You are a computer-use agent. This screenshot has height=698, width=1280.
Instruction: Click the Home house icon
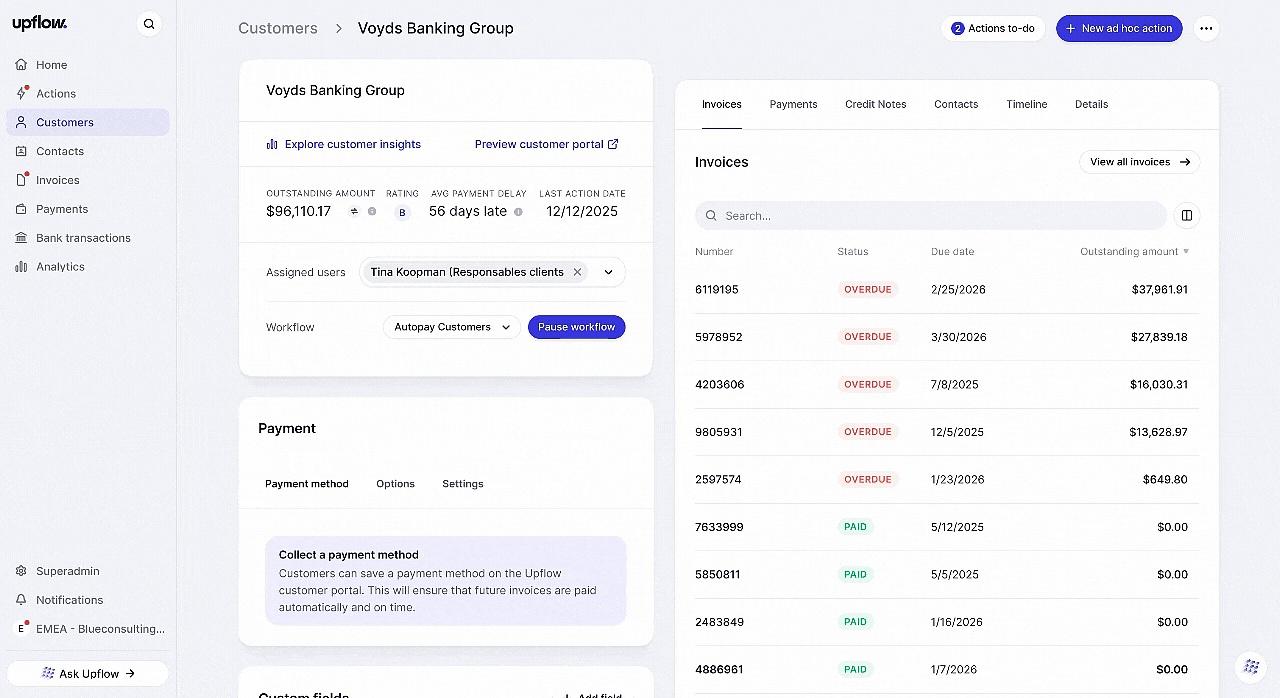coord(21,65)
